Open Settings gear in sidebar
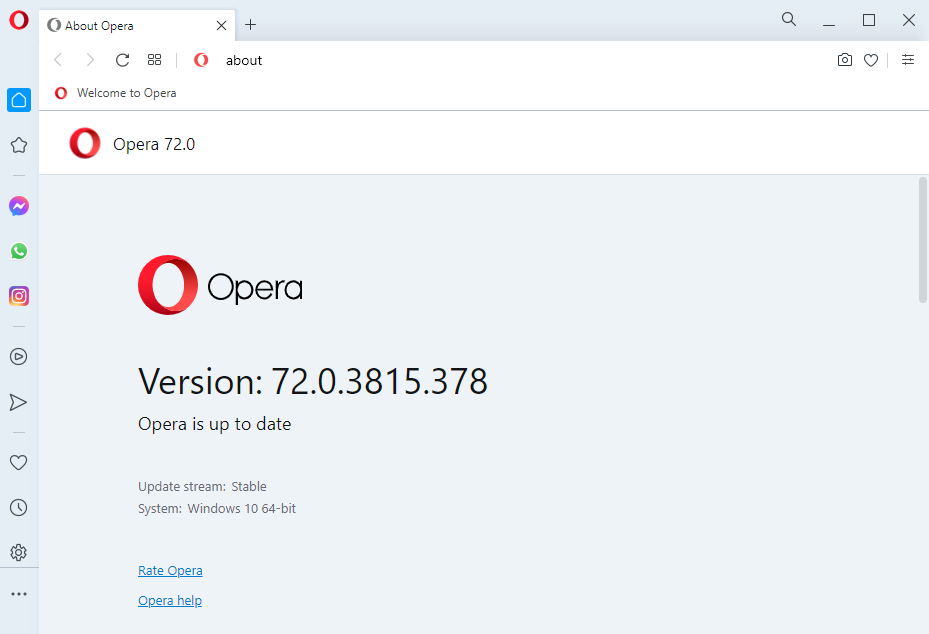The height and width of the screenshot is (634, 929). point(19,552)
